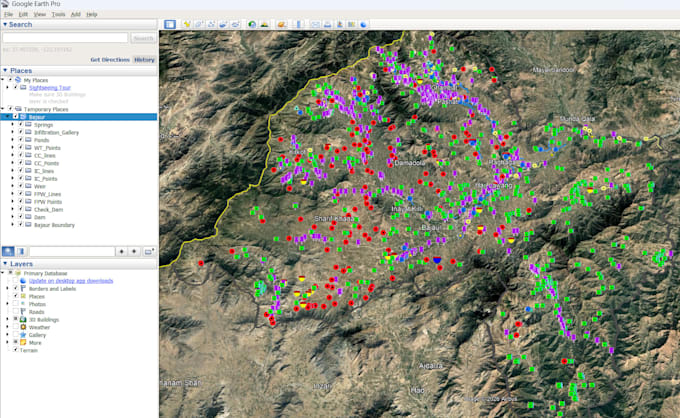Toggle sunlight across landscape icon

point(264,24)
